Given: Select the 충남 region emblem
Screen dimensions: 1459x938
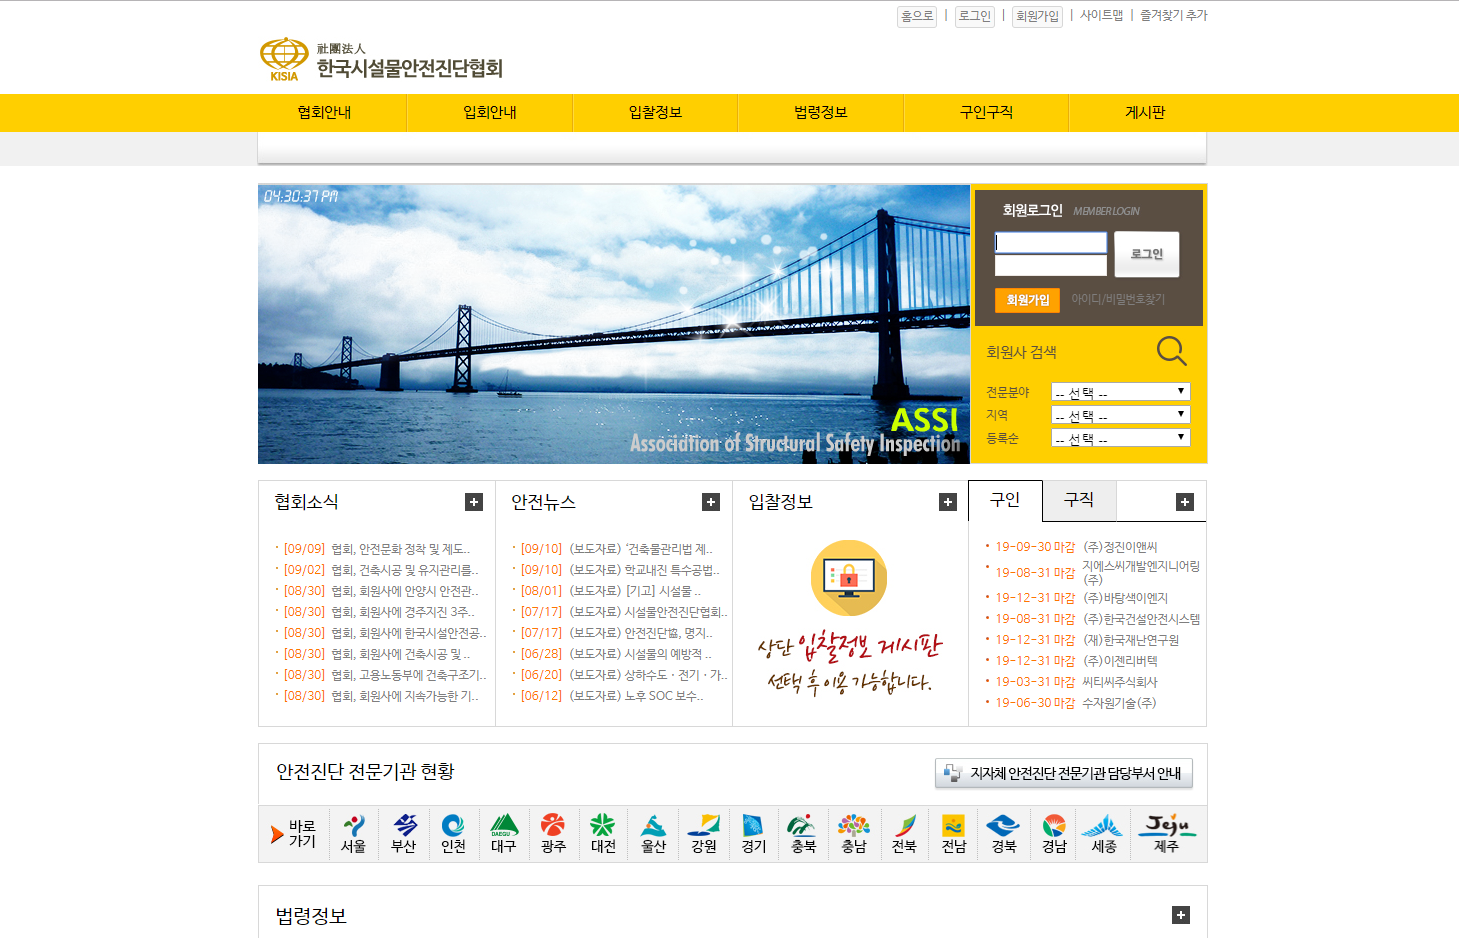Looking at the screenshot, I should point(854,834).
